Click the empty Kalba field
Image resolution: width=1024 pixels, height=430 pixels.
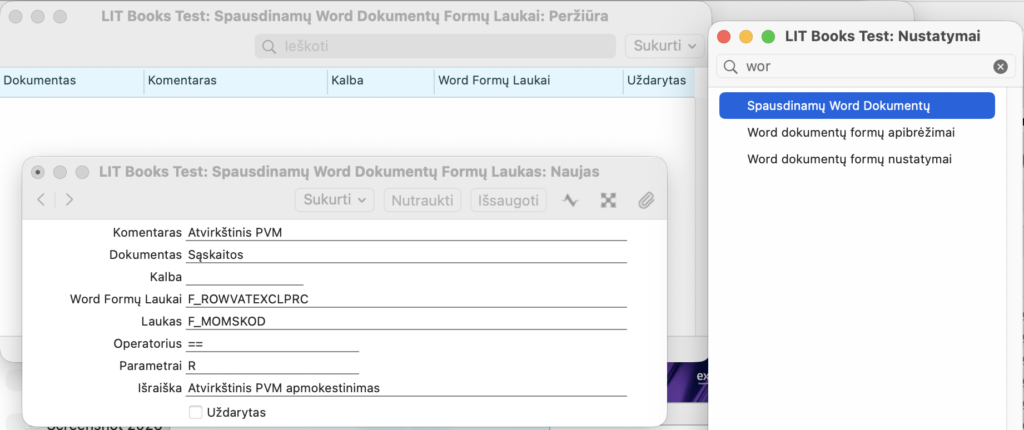(x=244, y=277)
